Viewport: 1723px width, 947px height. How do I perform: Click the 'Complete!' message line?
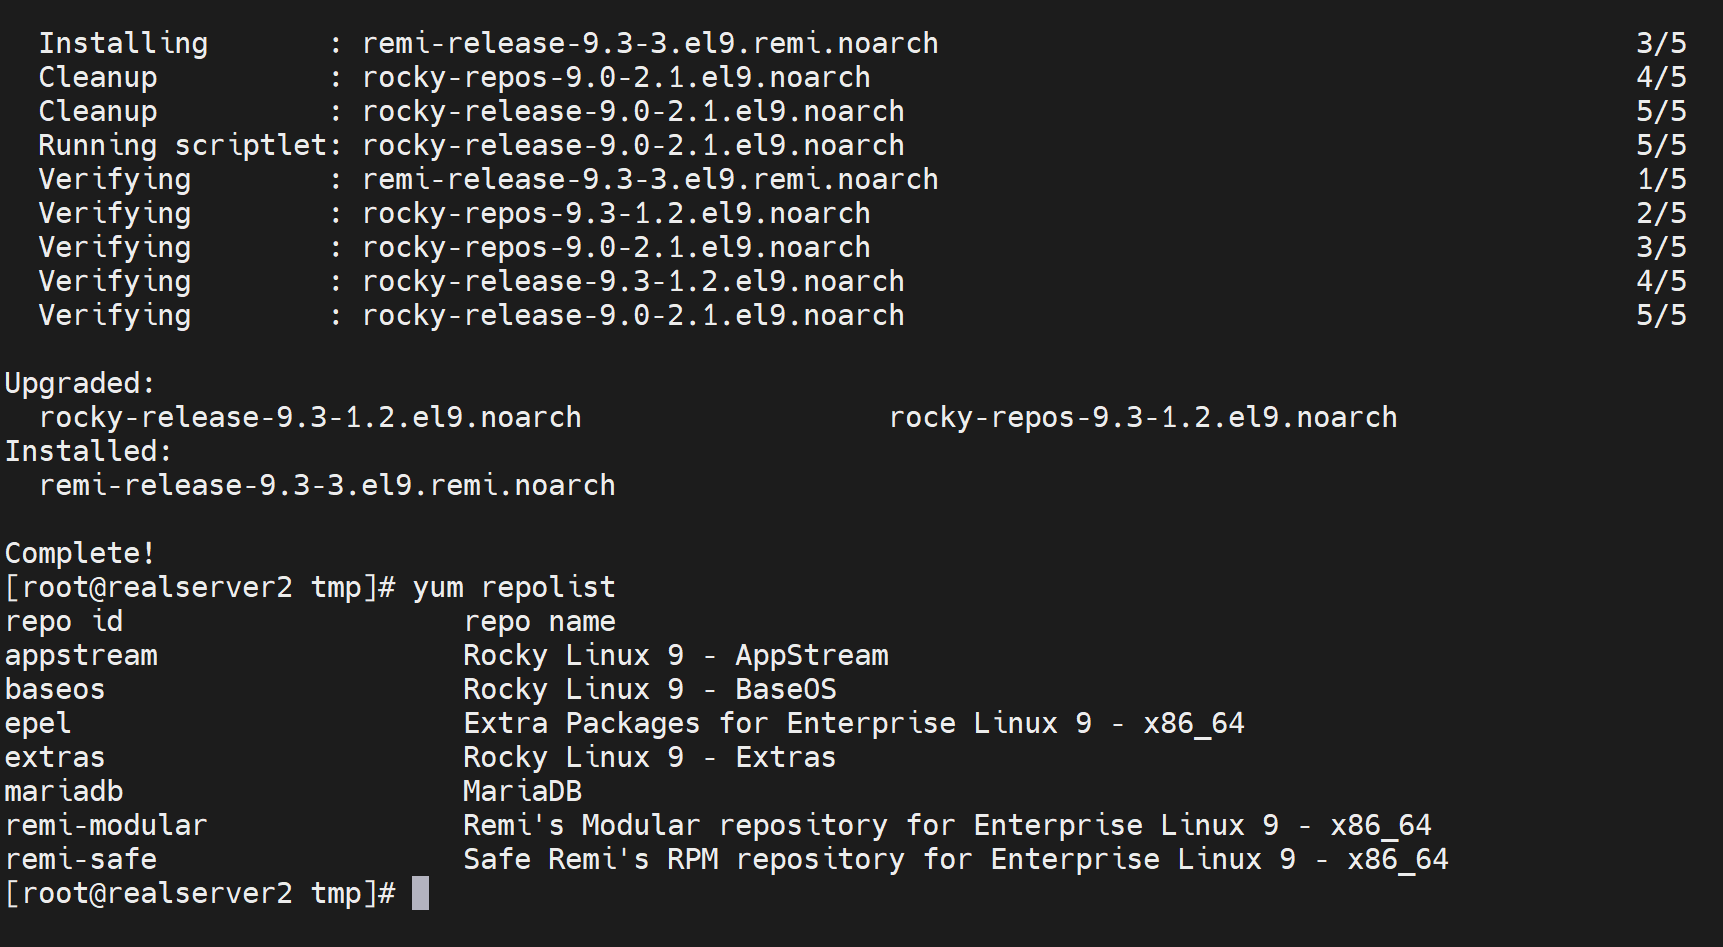(80, 553)
